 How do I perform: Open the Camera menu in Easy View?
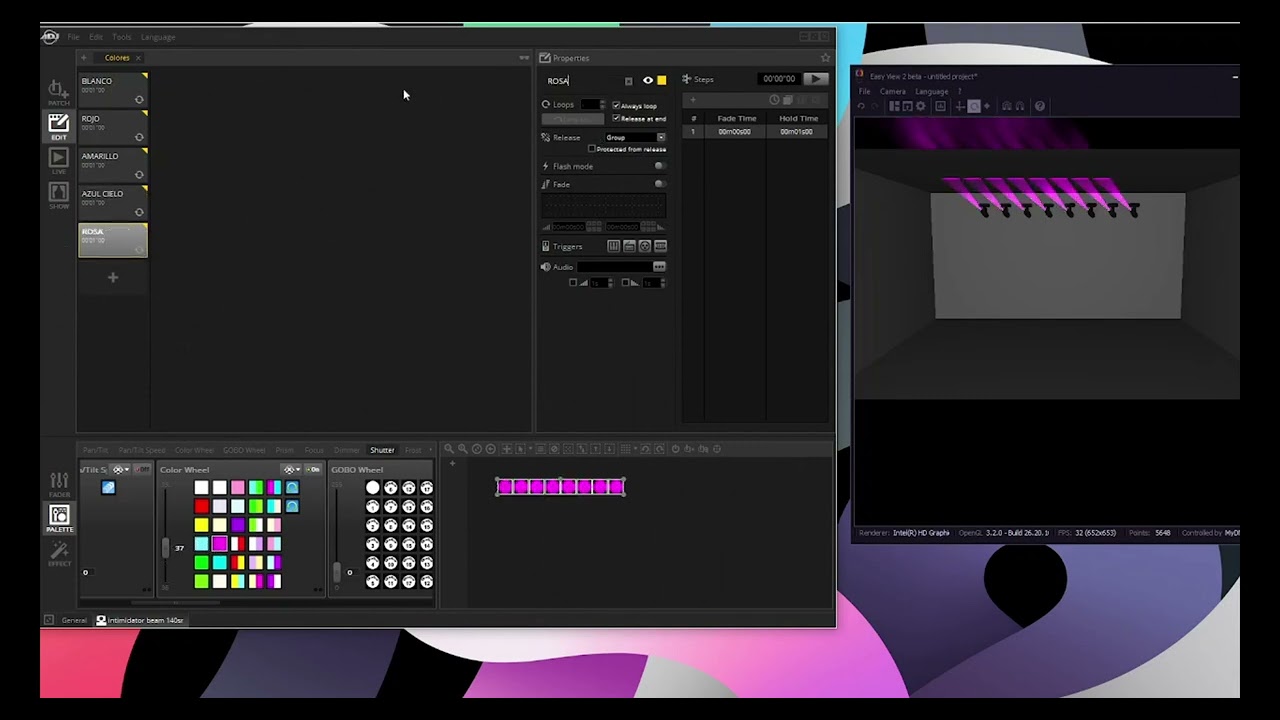[893, 92]
